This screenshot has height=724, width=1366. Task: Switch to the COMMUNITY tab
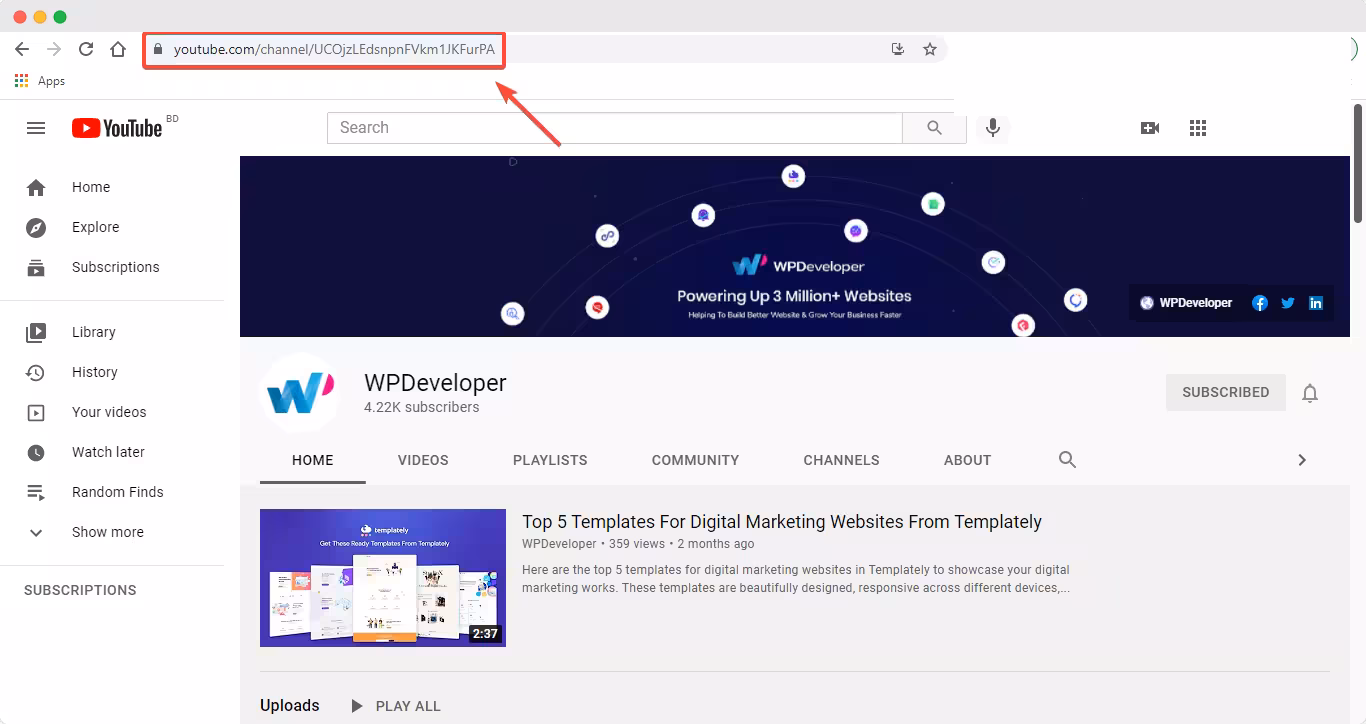(695, 460)
